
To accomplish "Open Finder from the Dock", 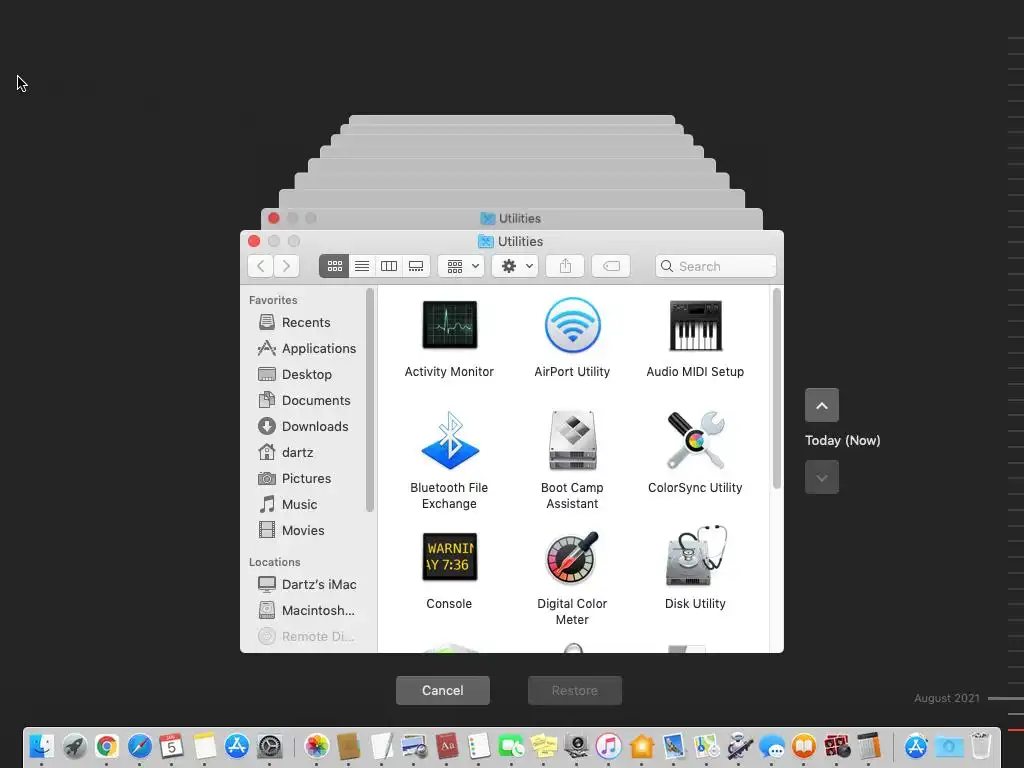I will 42,746.
